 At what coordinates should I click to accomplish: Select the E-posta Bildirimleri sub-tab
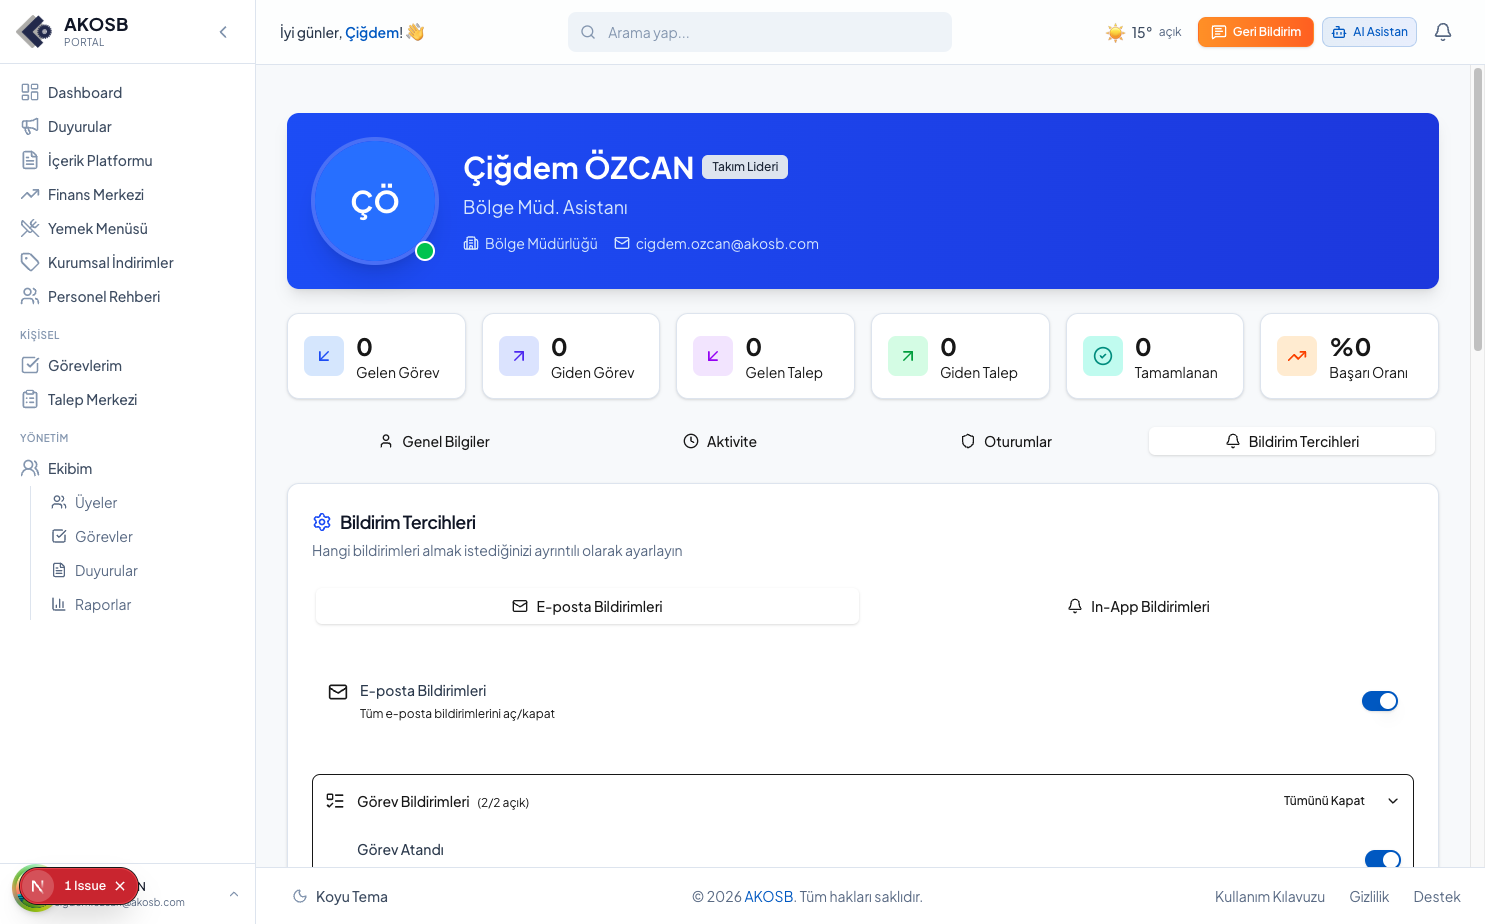point(588,607)
